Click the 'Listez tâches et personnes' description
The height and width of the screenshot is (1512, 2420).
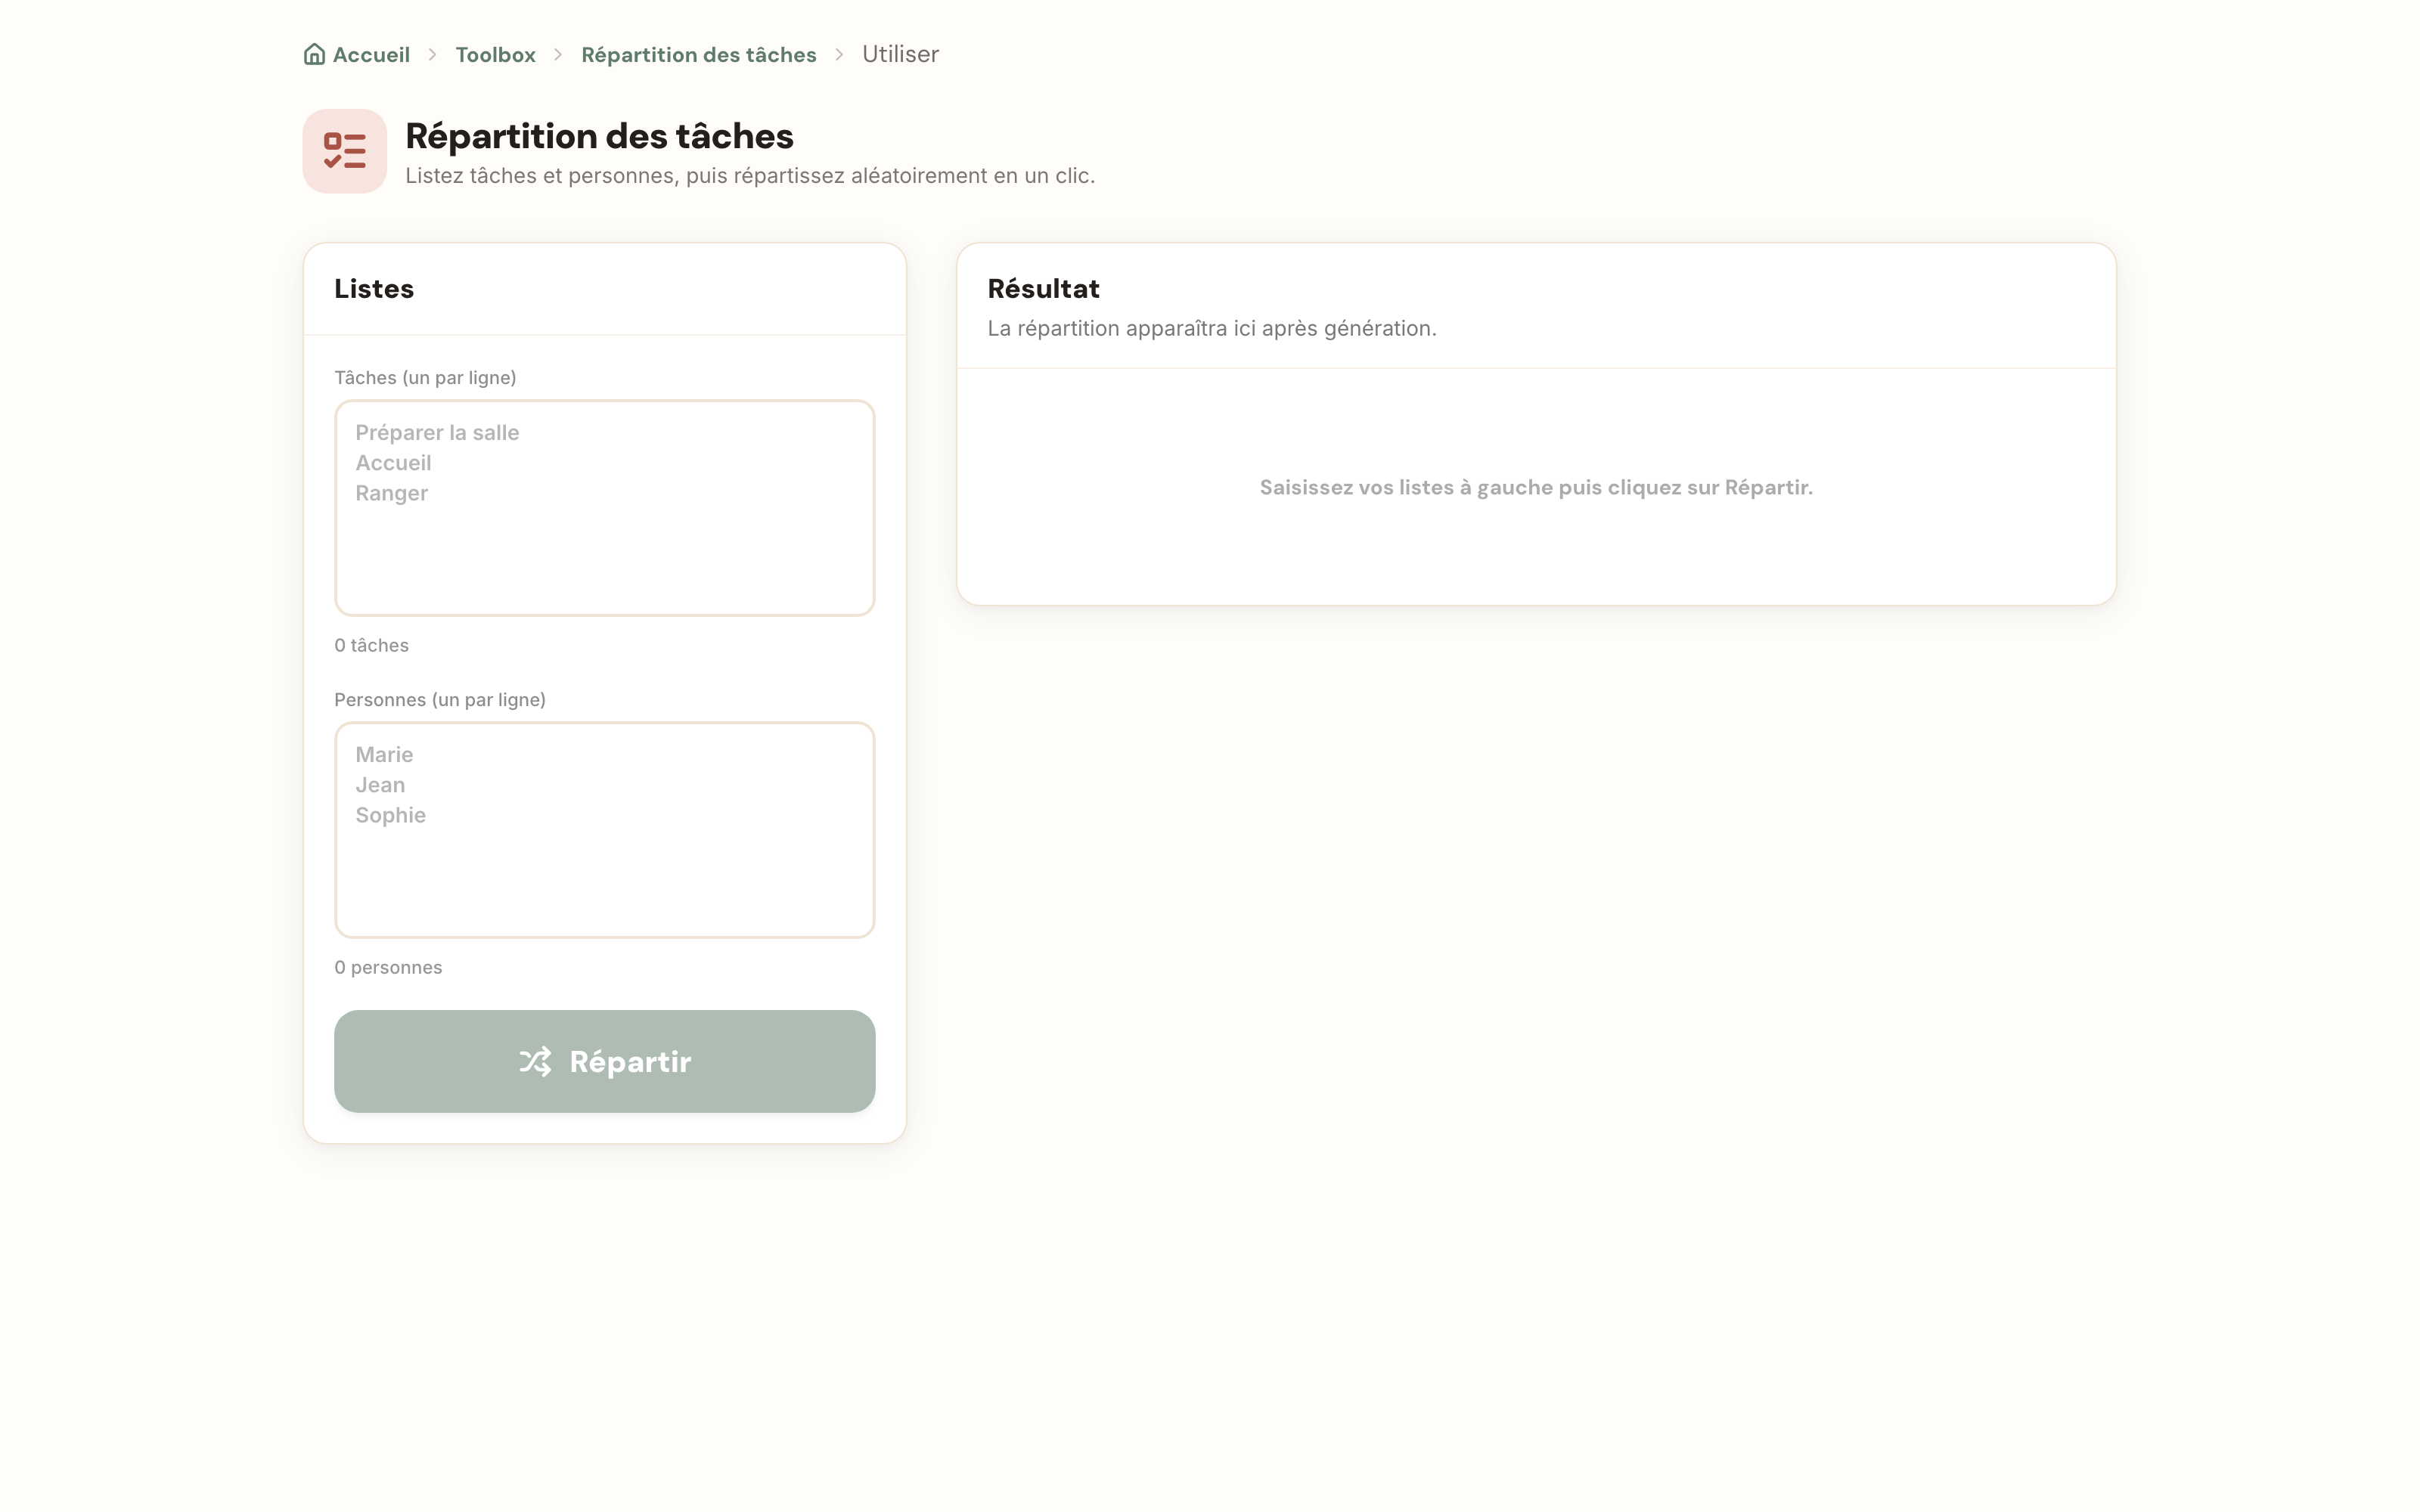pyautogui.click(x=750, y=176)
